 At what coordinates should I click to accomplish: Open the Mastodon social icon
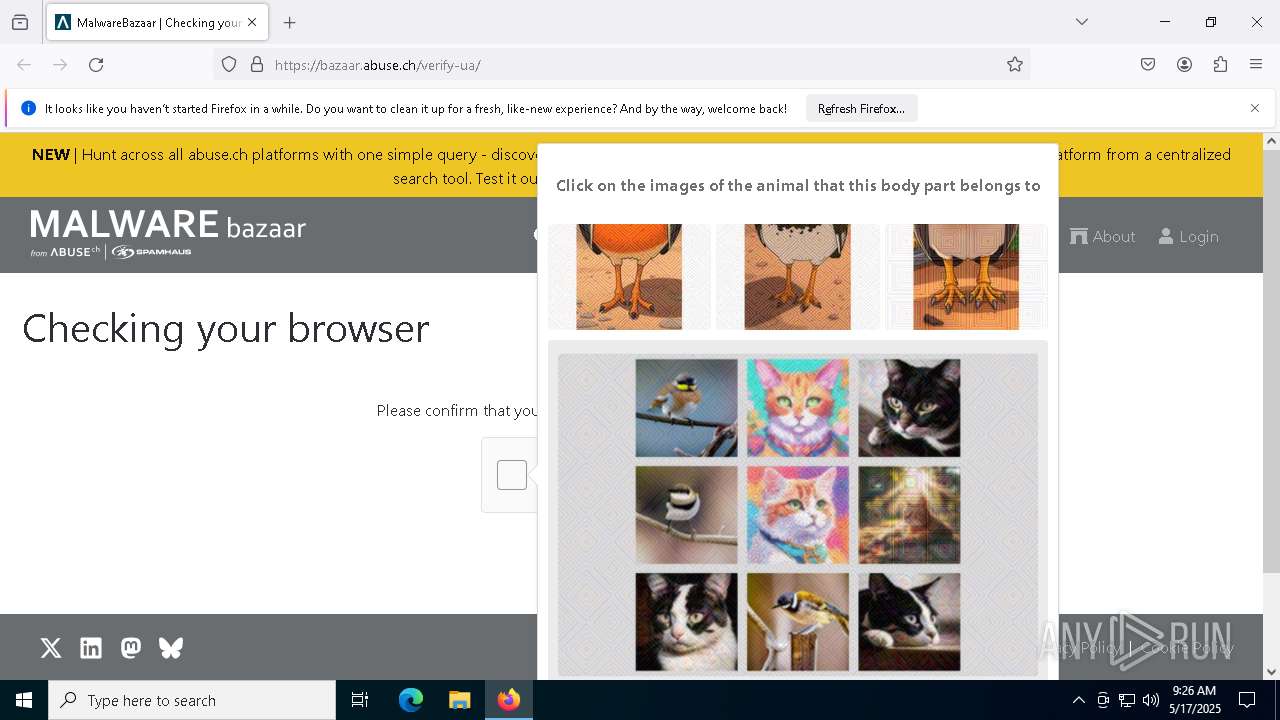(131, 648)
